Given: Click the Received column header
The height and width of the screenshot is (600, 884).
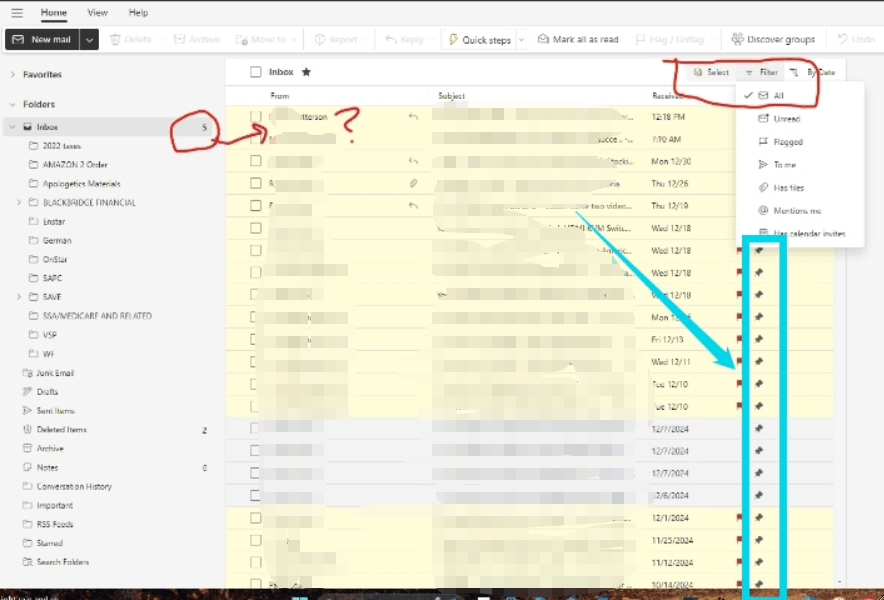Looking at the screenshot, I should pos(668,96).
